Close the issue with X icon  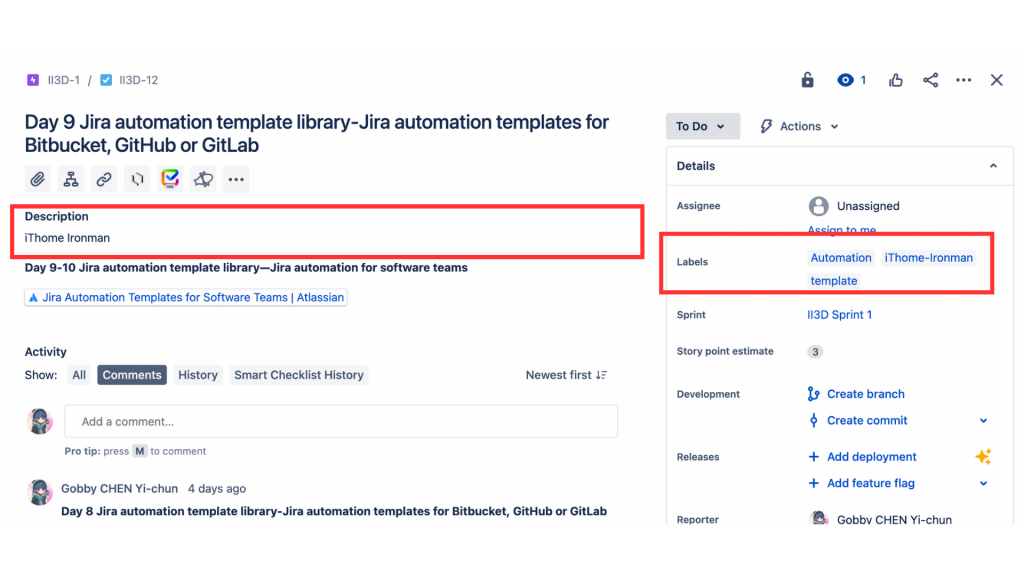[996, 80]
